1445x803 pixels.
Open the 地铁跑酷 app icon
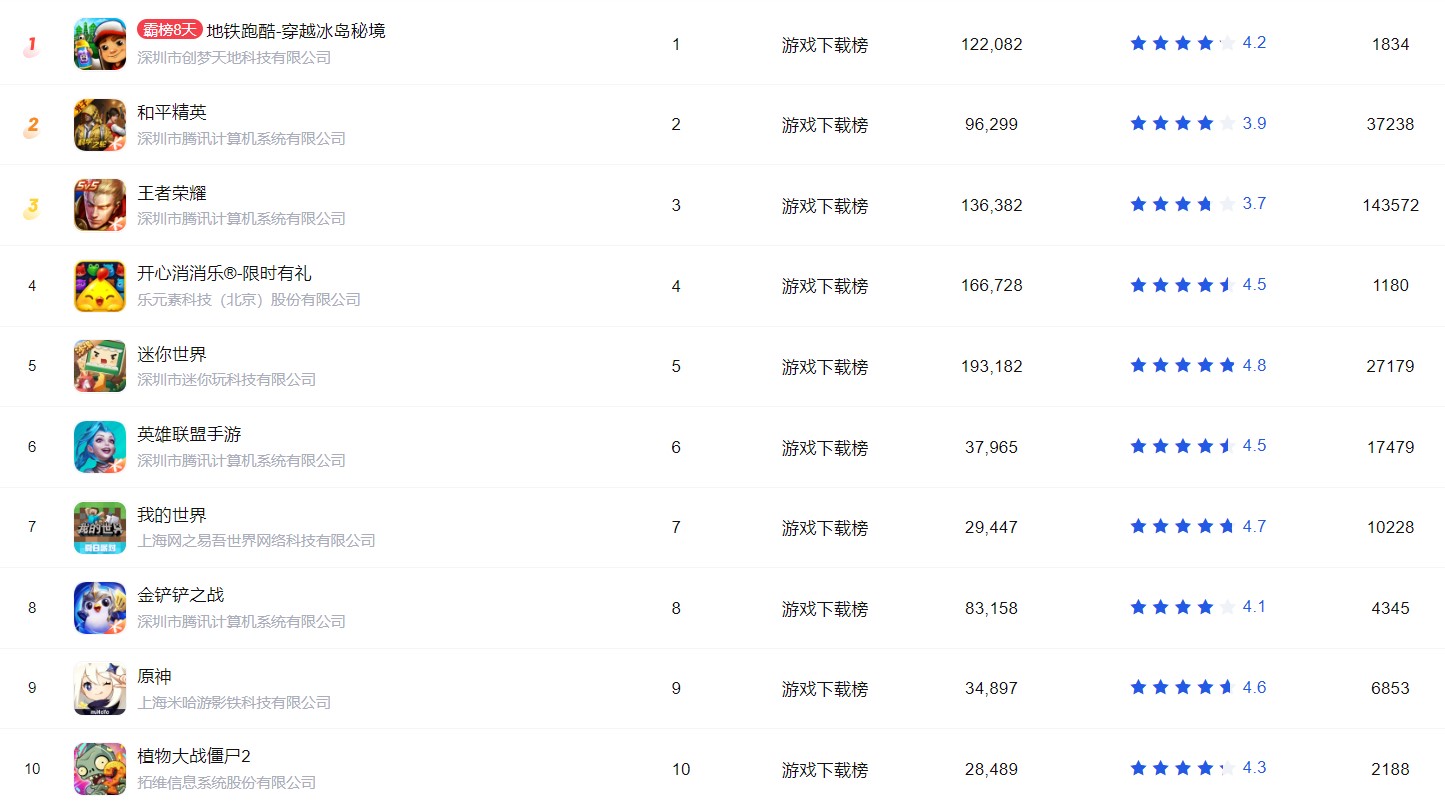100,44
